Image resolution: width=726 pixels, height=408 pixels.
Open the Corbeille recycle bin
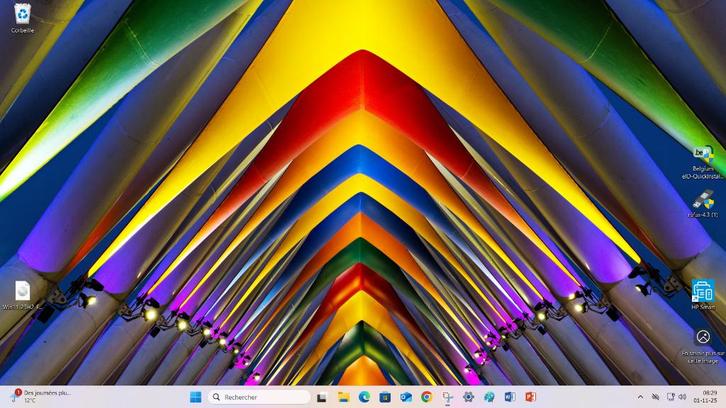click(x=22, y=15)
